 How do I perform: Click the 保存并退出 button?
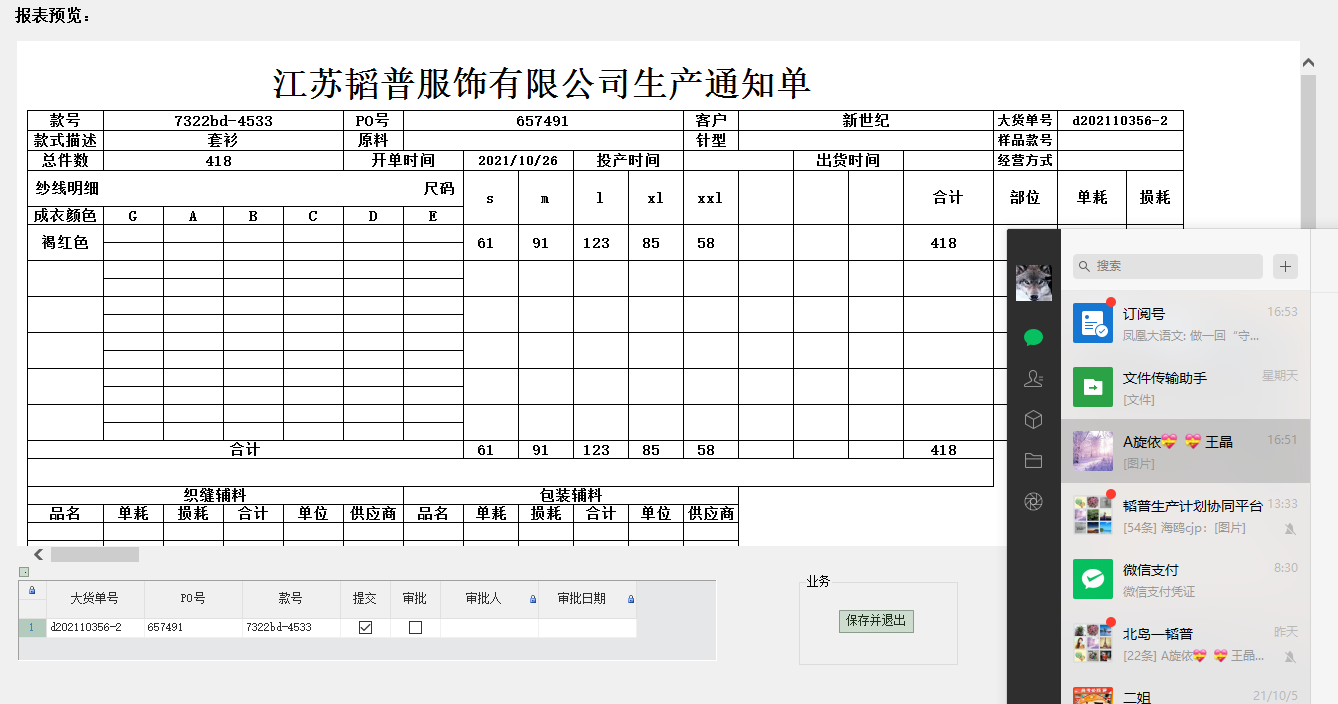[x=876, y=621]
